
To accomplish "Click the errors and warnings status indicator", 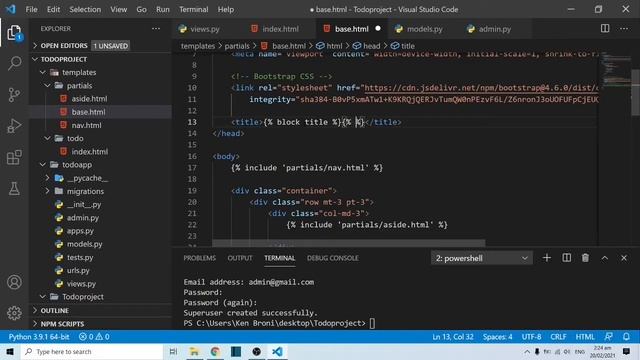I will 94,337.
